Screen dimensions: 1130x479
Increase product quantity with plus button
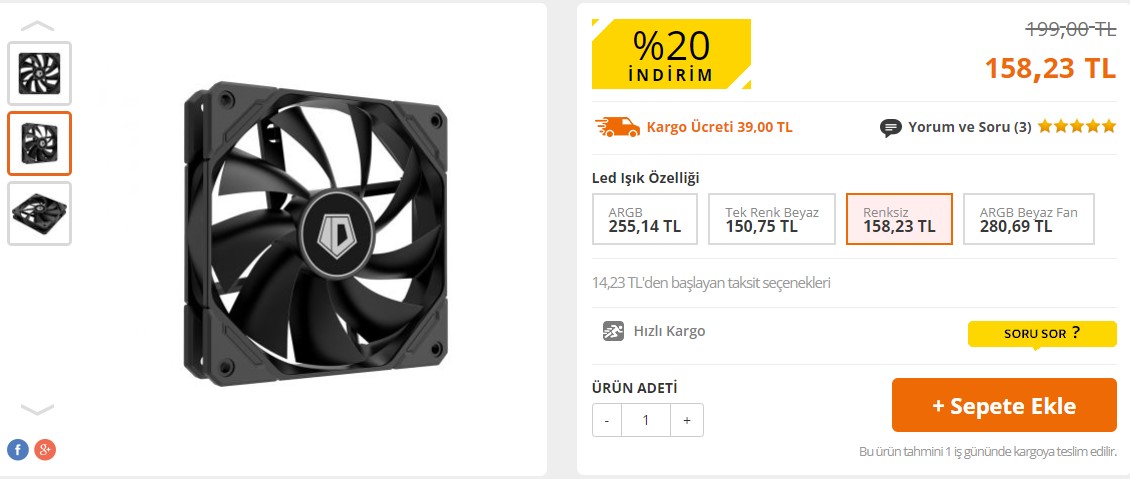[x=687, y=420]
